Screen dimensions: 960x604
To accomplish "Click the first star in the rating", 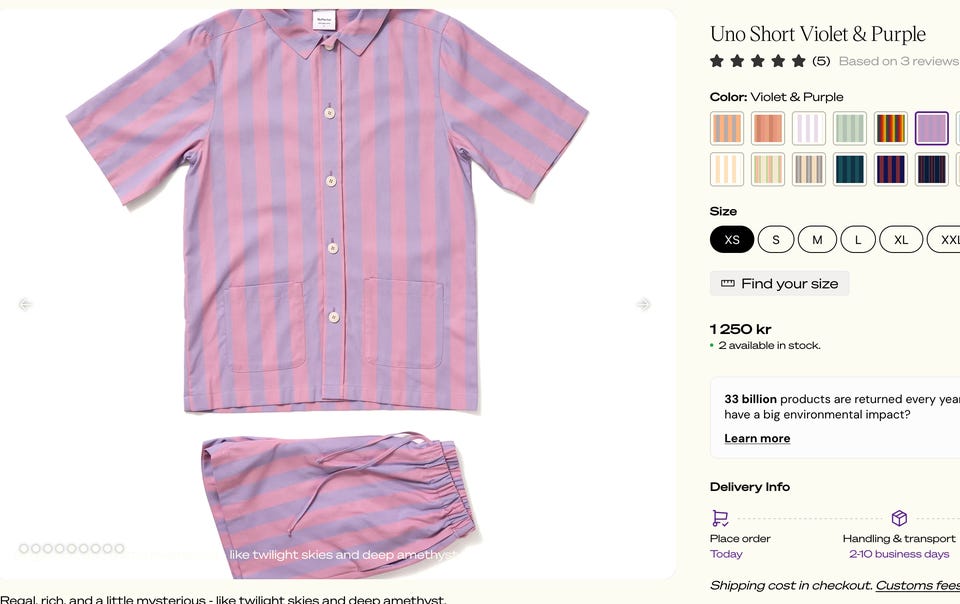I will pyautogui.click(x=717, y=61).
